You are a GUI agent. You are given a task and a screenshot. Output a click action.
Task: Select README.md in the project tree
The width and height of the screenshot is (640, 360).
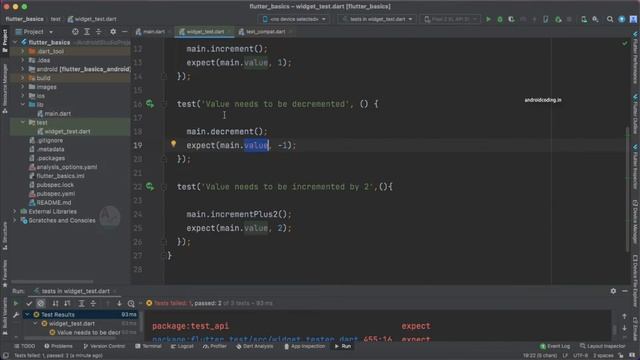(54, 202)
